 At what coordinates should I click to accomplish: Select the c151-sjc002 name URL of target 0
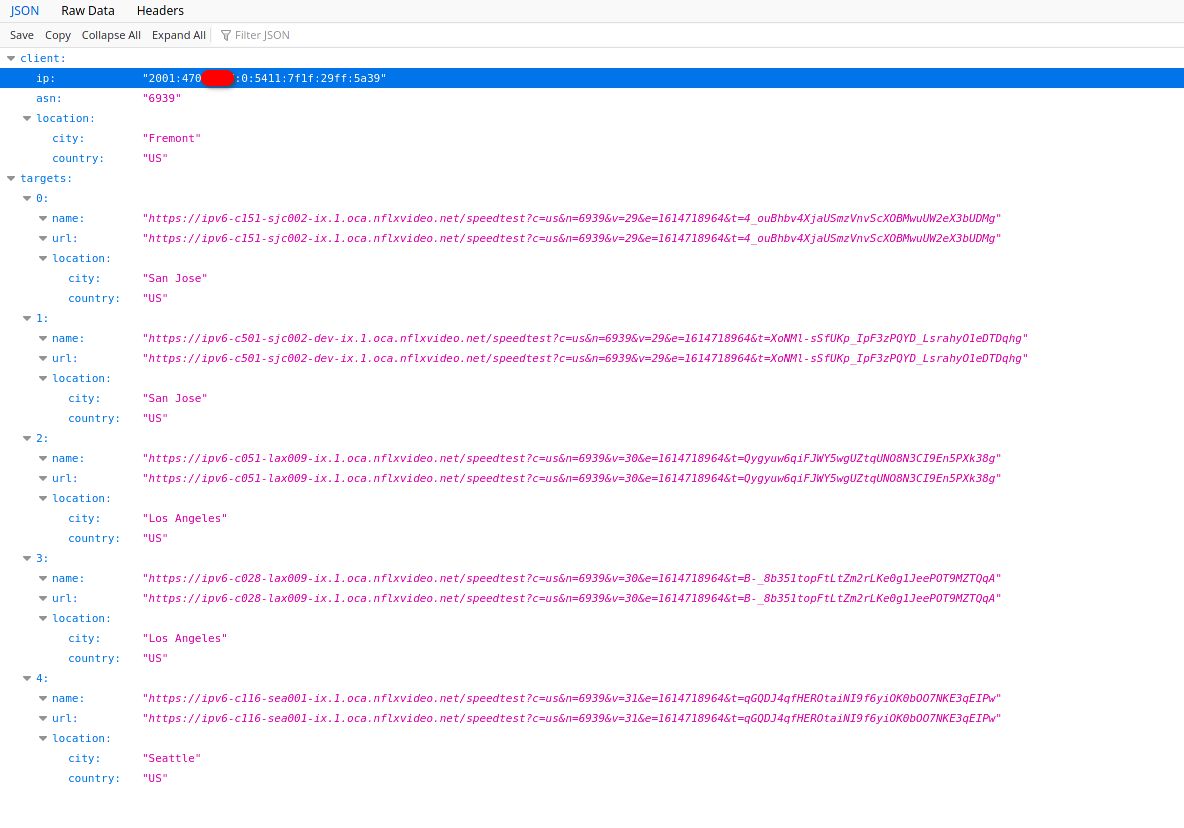(x=572, y=218)
